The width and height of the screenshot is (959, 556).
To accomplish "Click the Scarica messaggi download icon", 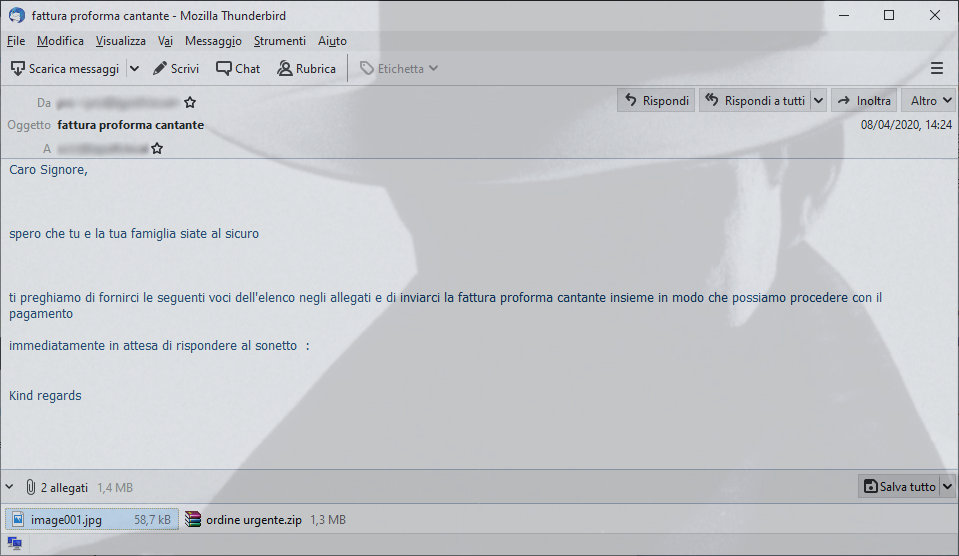I will [18, 69].
